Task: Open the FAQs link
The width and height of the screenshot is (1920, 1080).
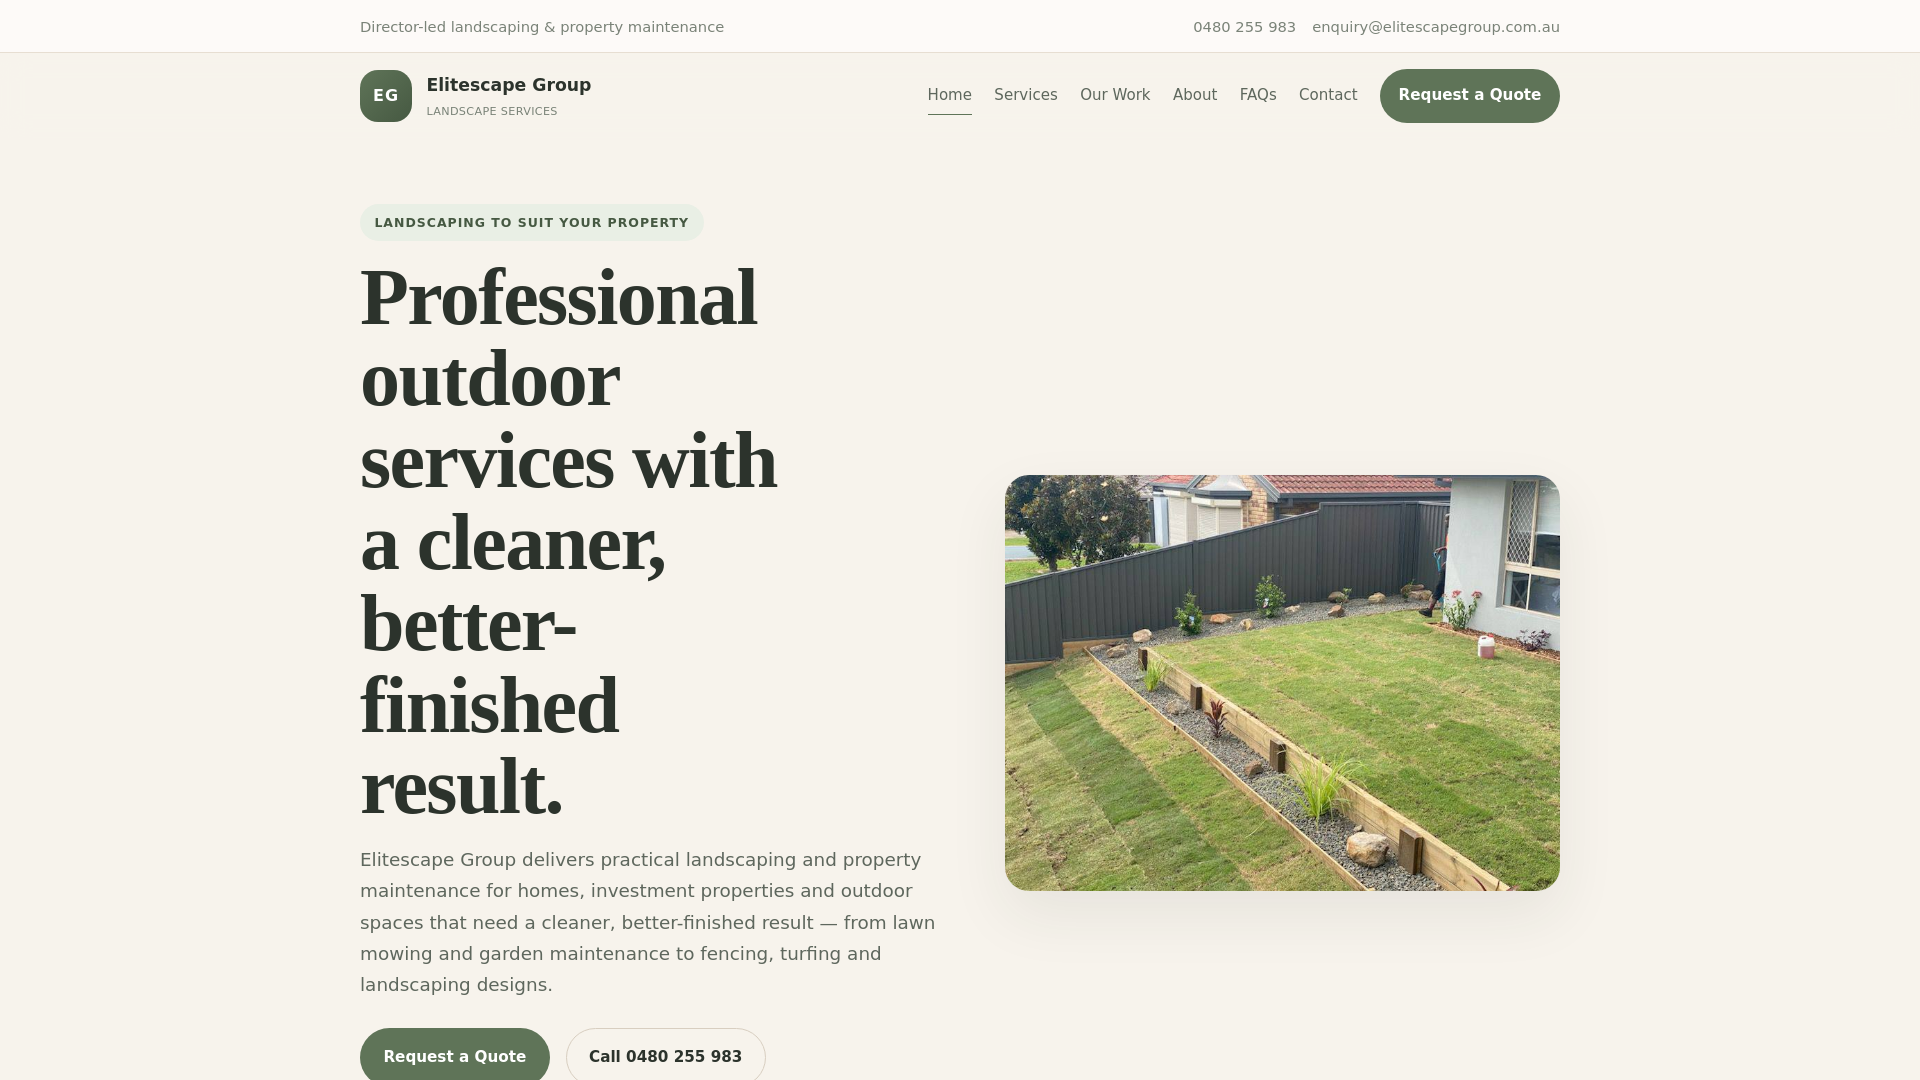Action: pyautogui.click(x=1257, y=95)
